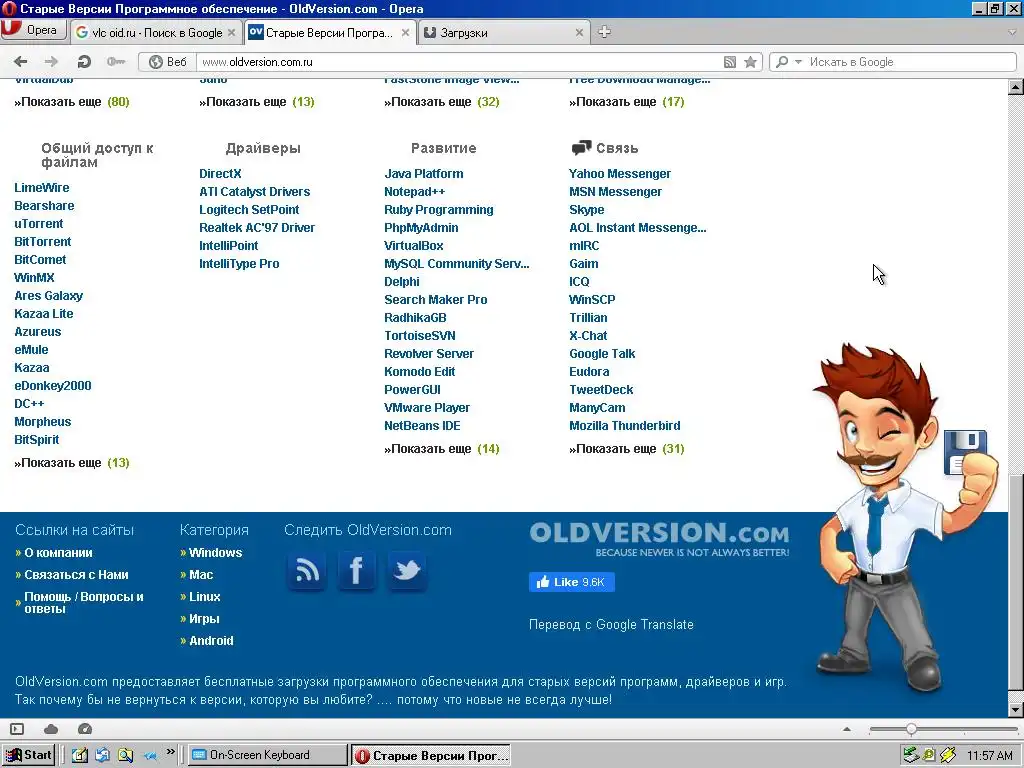The height and width of the screenshot is (768, 1024).
Task: Click the system tray network icon
Action: pyautogui.click(x=911, y=756)
